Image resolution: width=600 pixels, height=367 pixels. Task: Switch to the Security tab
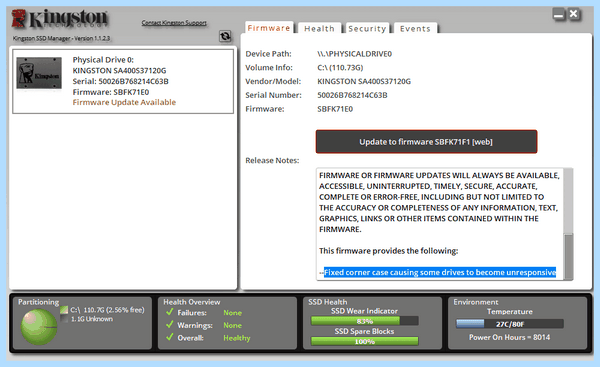[367, 28]
